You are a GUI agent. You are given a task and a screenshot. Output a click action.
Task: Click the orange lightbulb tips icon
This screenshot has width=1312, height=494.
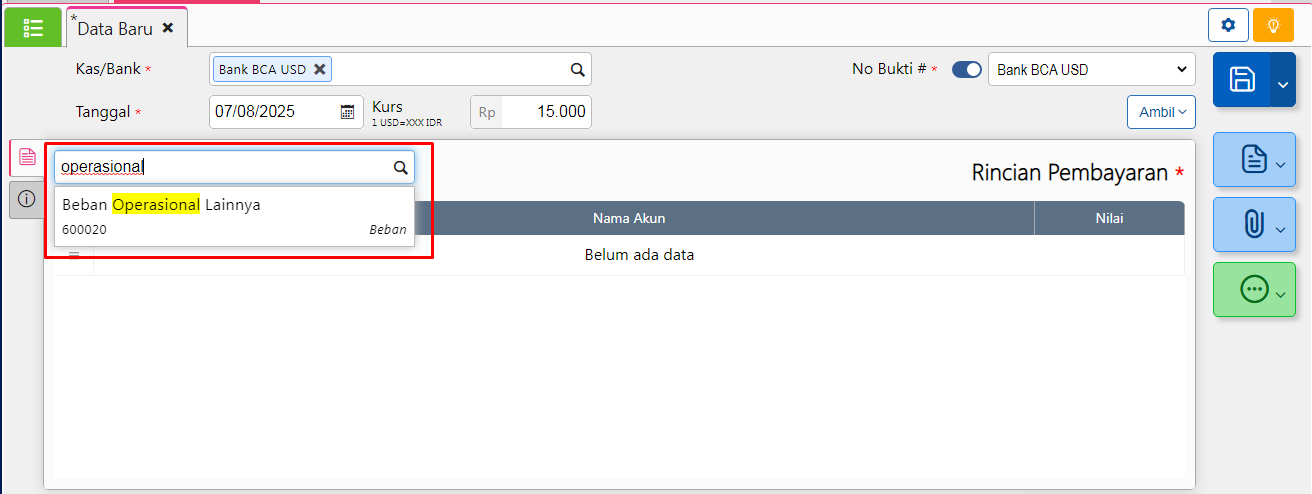click(x=1273, y=25)
